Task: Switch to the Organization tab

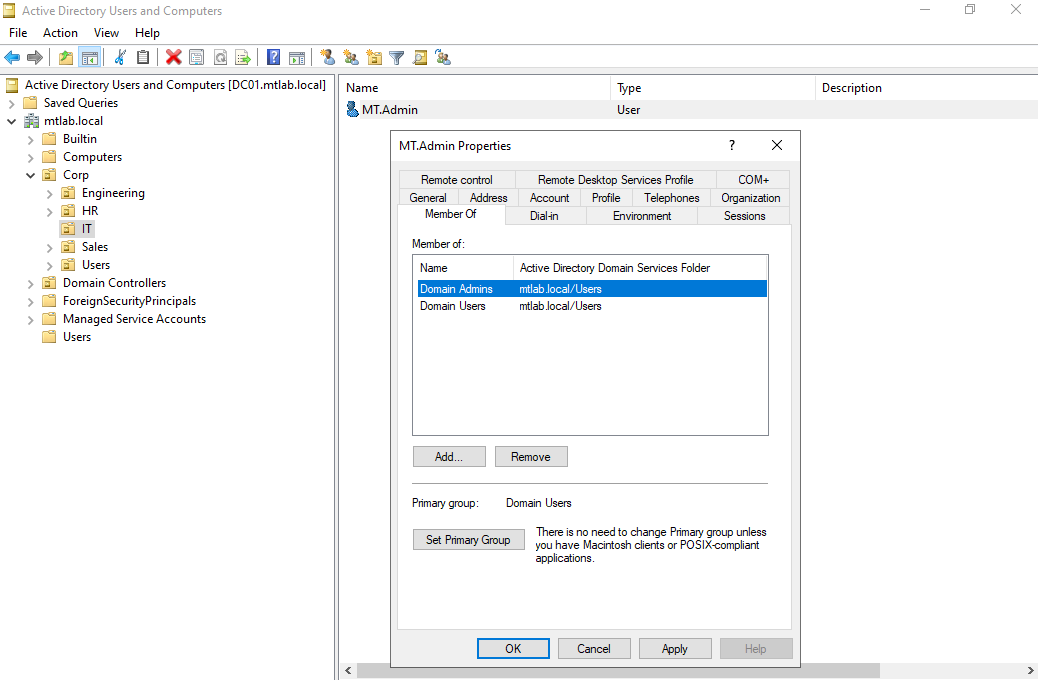Action: (751, 197)
